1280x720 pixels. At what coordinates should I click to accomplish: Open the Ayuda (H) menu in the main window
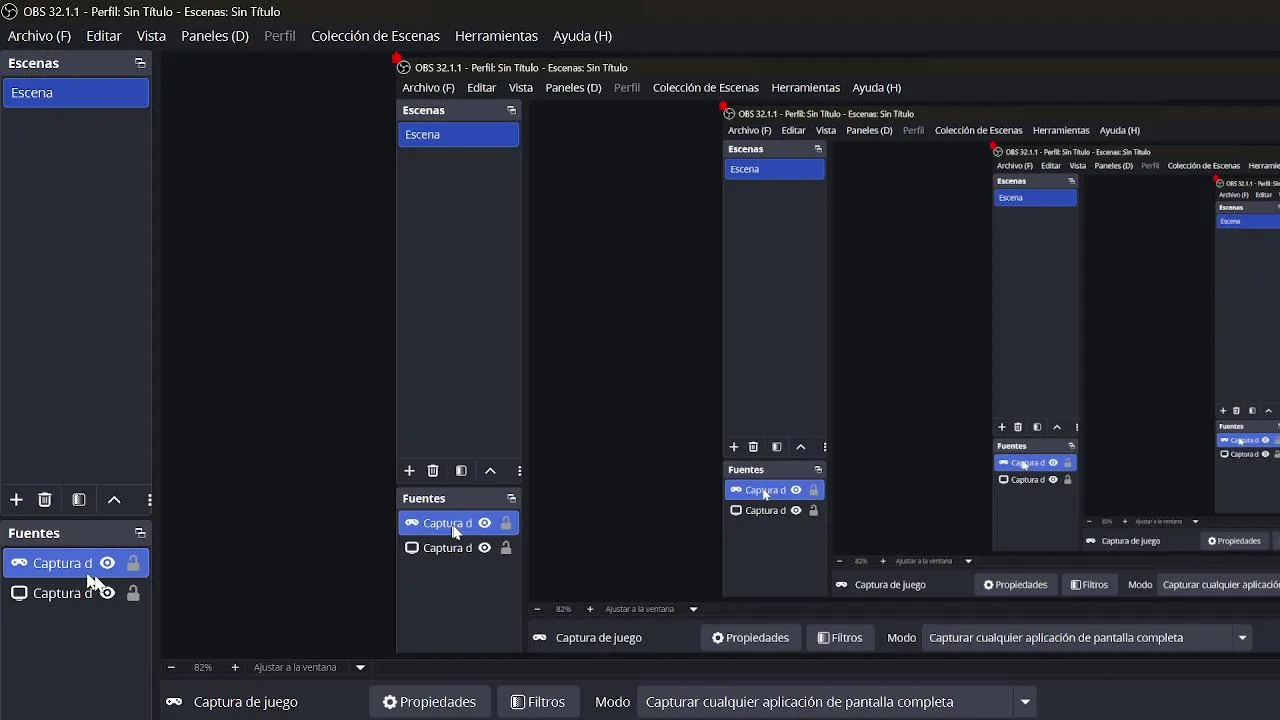582,36
